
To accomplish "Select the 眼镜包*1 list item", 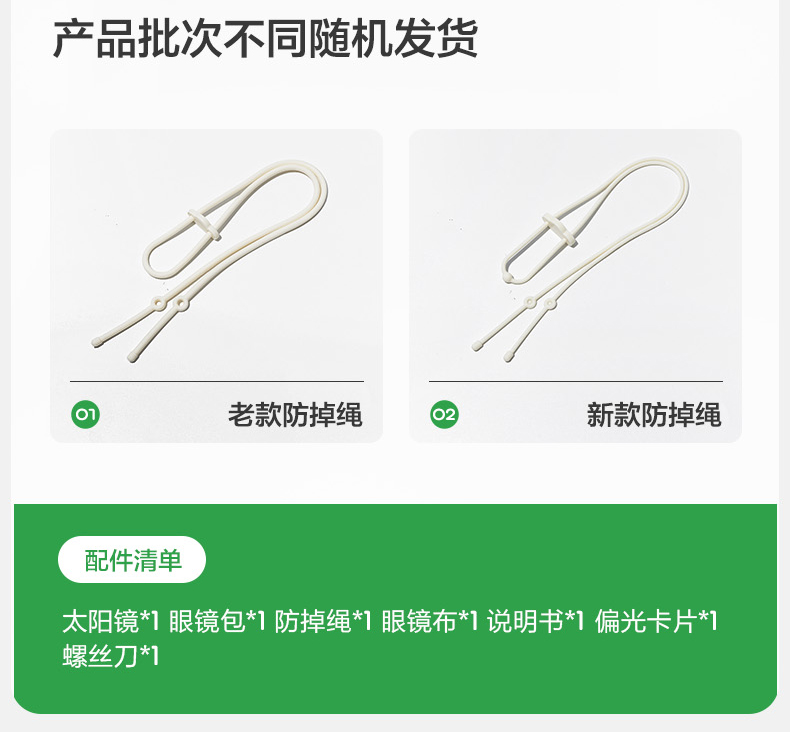I will point(217,621).
